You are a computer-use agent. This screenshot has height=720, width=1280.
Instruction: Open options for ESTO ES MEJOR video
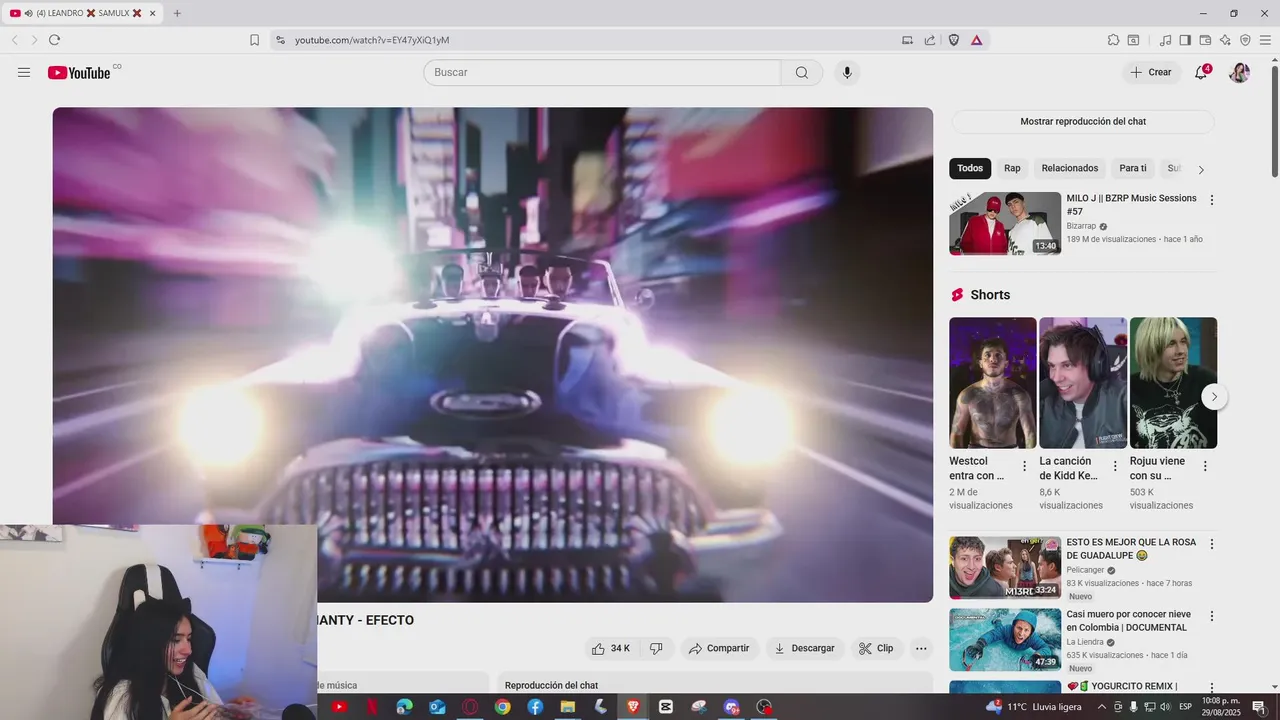(x=1212, y=545)
